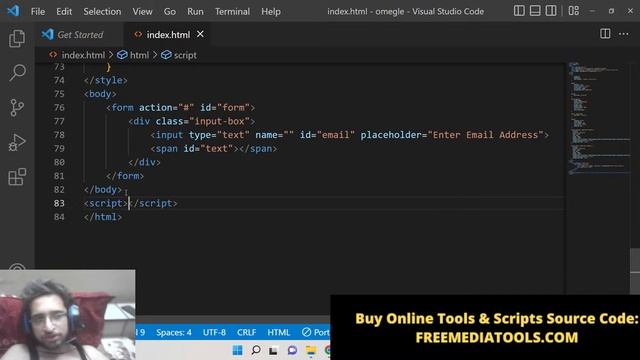The height and width of the screenshot is (360, 640).
Task: Click the Port status bar item
Action: pos(315,332)
